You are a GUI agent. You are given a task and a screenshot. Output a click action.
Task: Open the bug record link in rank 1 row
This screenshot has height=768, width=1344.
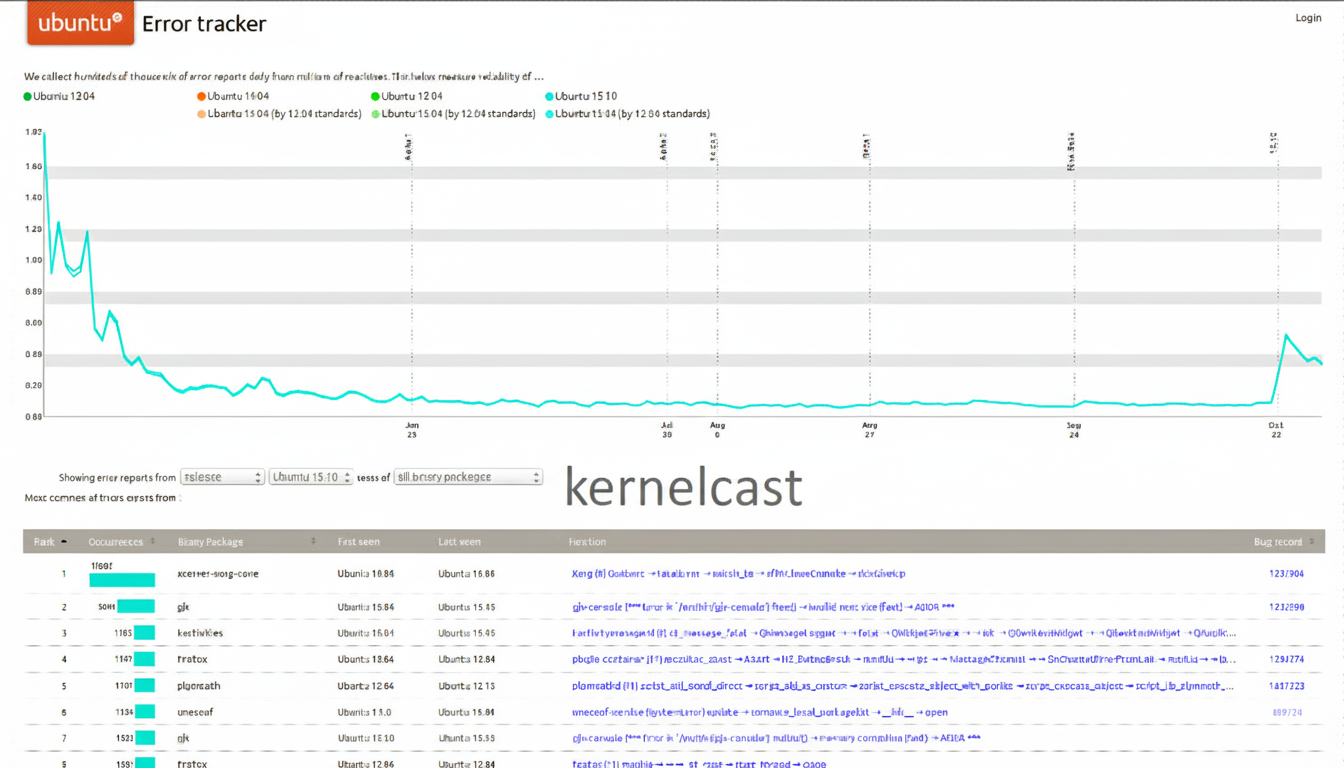[1286, 574]
